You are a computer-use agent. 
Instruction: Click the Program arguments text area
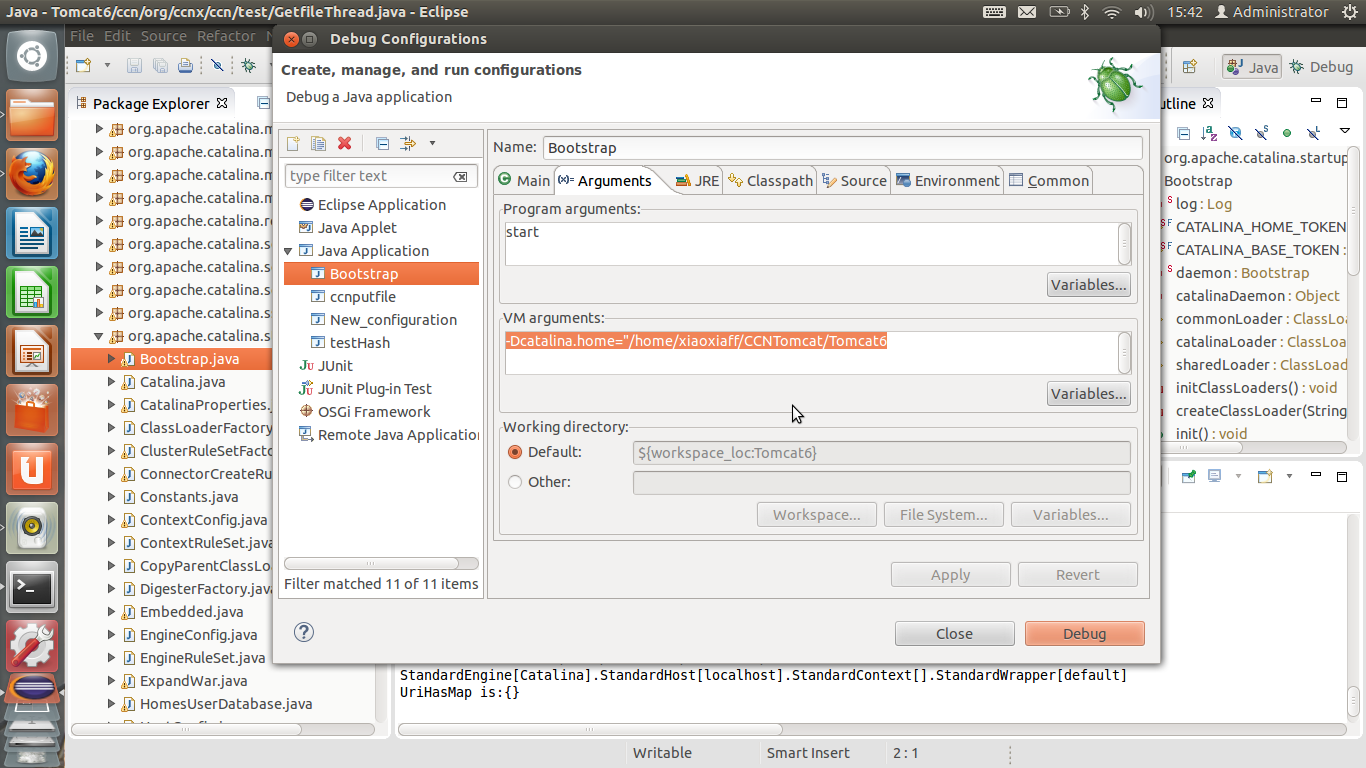point(811,244)
